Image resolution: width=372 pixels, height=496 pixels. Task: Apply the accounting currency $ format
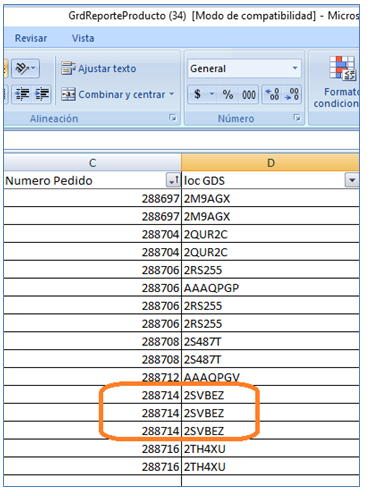click(x=197, y=95)
